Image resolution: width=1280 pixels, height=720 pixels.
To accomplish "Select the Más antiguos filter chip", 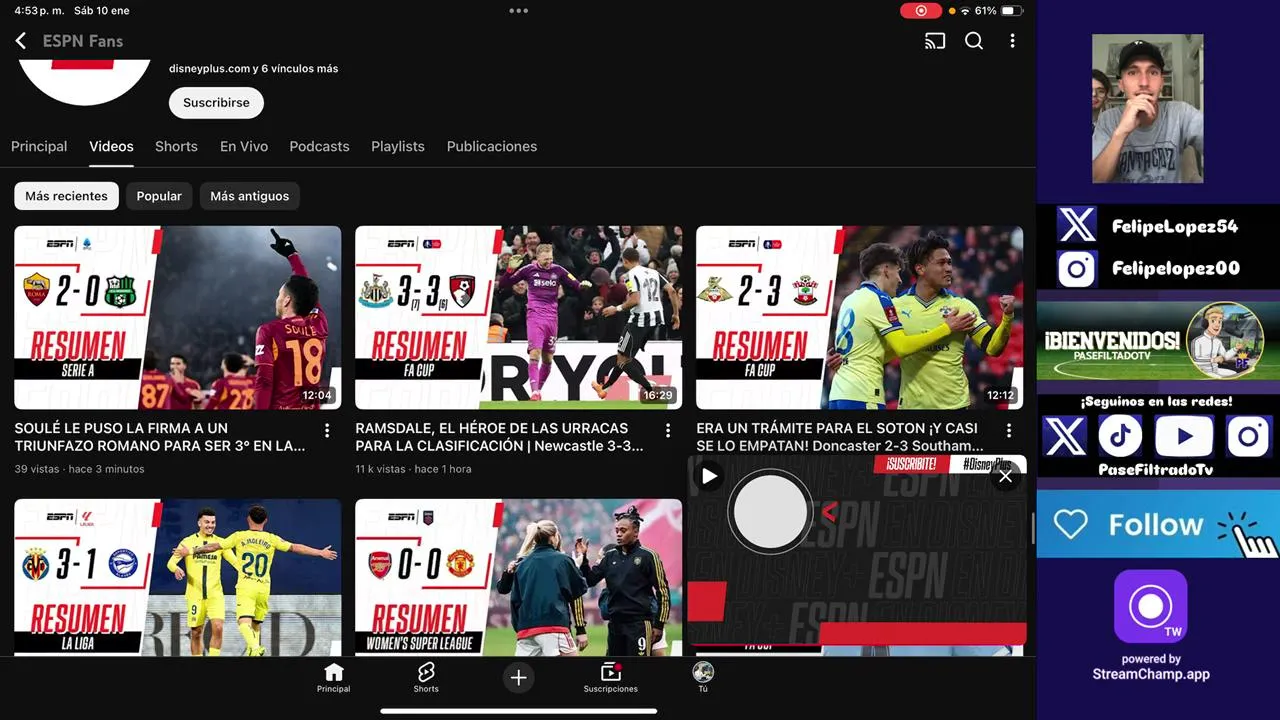I will (250, 196).
